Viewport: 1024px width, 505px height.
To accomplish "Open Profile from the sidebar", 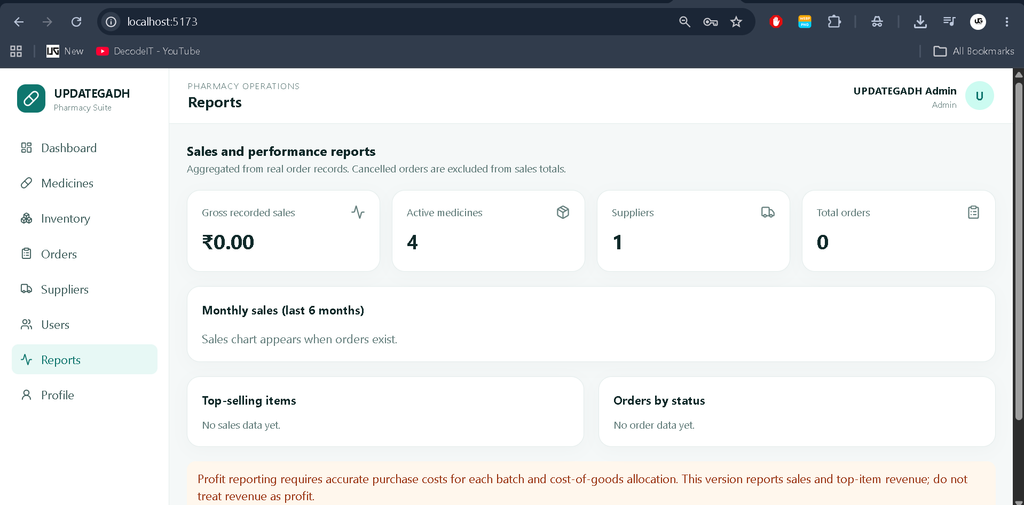I will pyautogui.click(x=84, y=395).
